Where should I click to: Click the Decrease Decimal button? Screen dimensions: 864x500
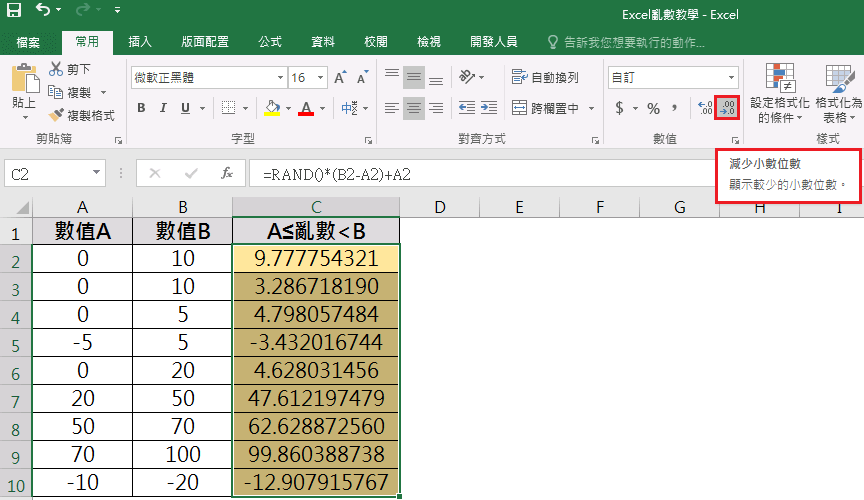(727, 108)
